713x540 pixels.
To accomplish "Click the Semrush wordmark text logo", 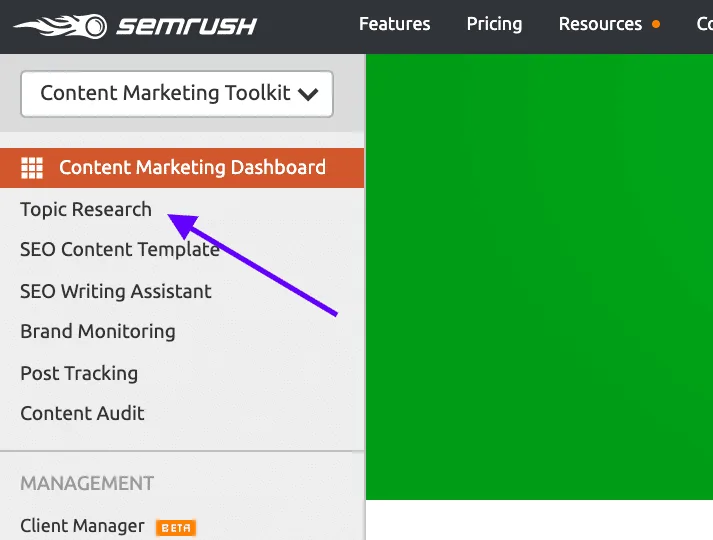I will pos(186,26).
